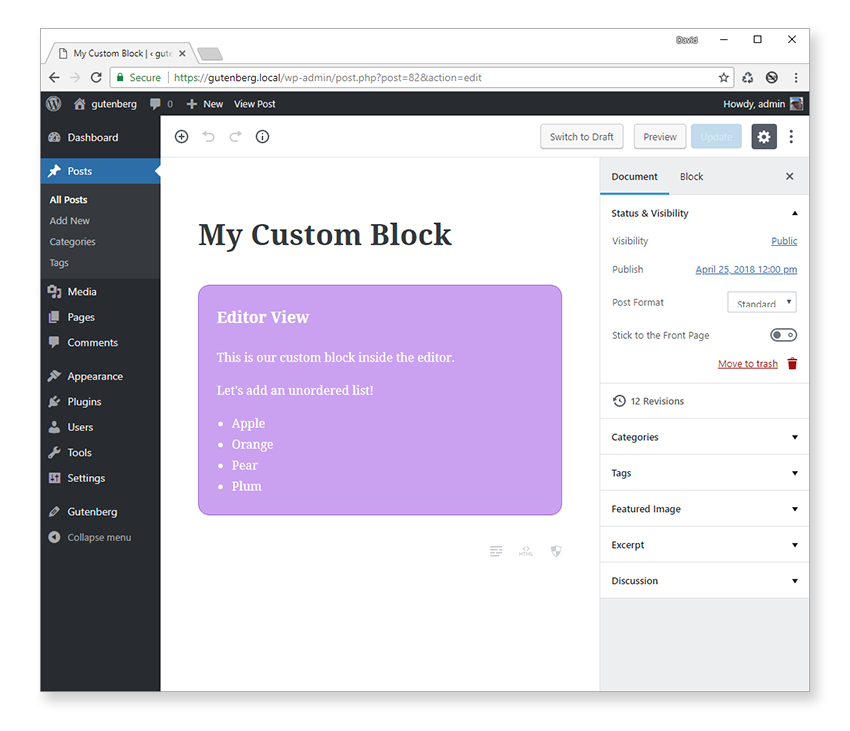Click the Public visibility link
Viewport: 850px width, 731px height.
point(784,241)
